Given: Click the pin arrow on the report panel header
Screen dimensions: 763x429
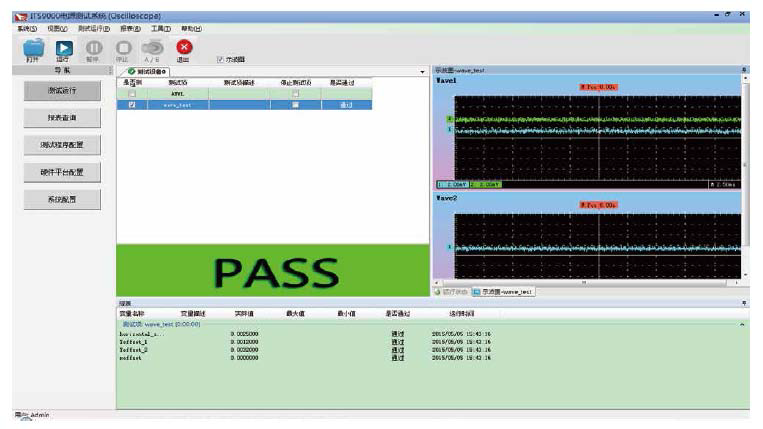Looking at the screenshot, I should pos(744,303).
